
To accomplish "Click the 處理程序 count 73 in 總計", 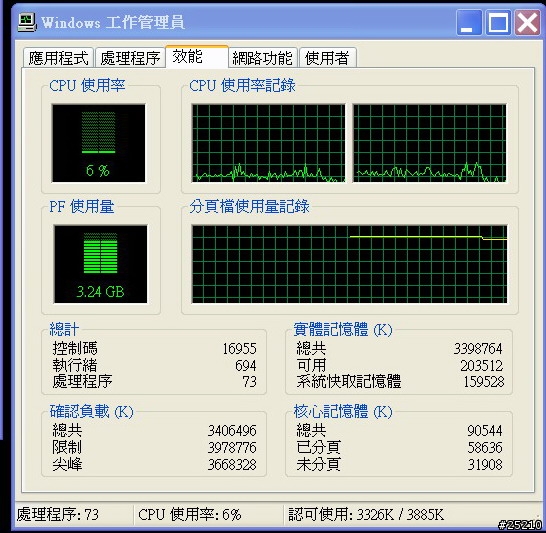I will [249, 382].
